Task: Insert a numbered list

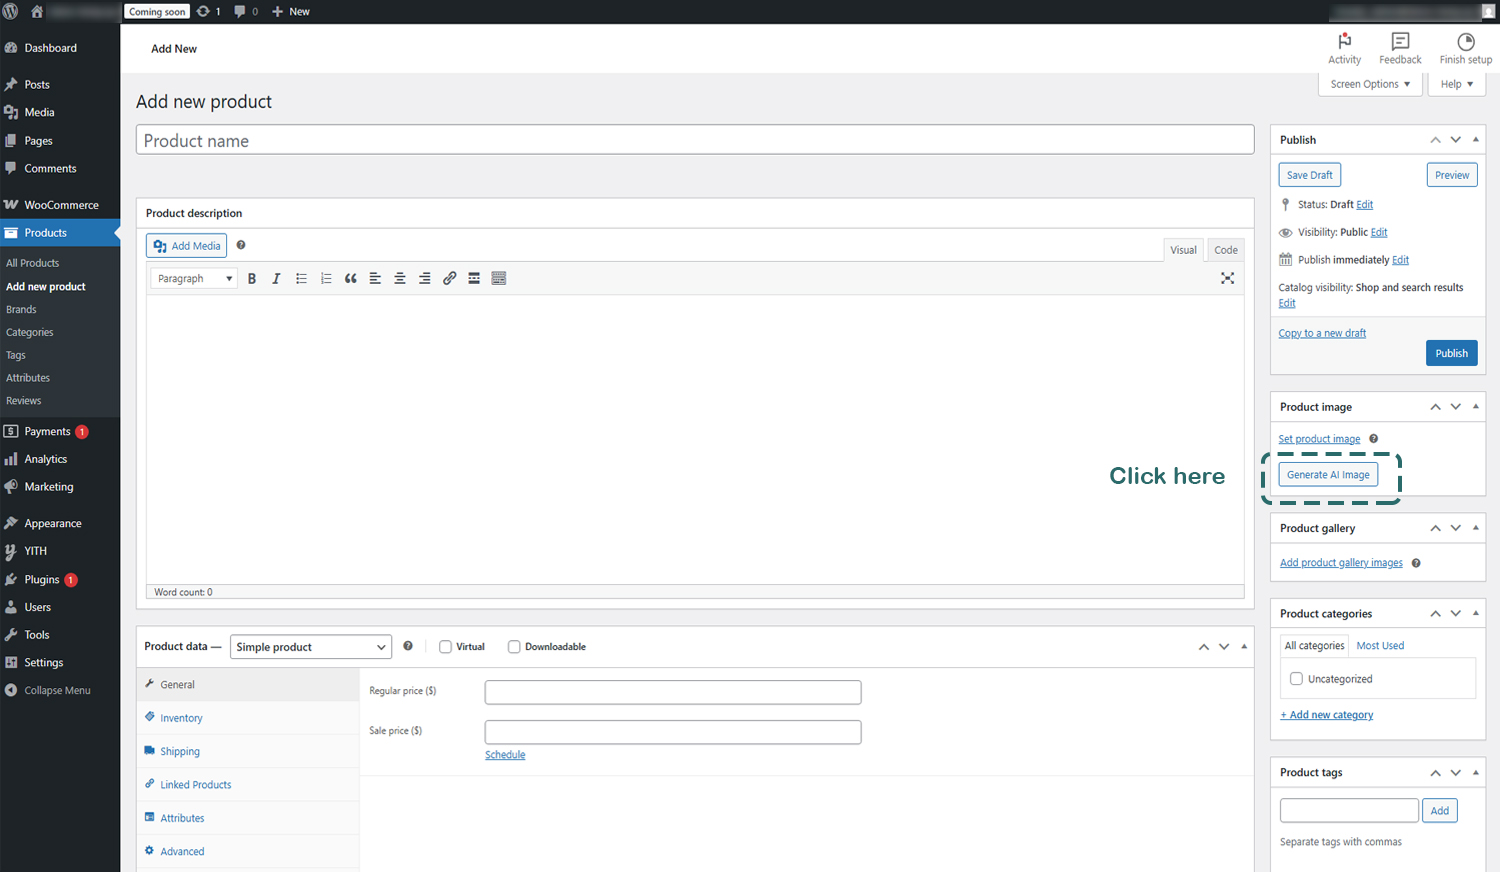Action: tap(326, 278)
